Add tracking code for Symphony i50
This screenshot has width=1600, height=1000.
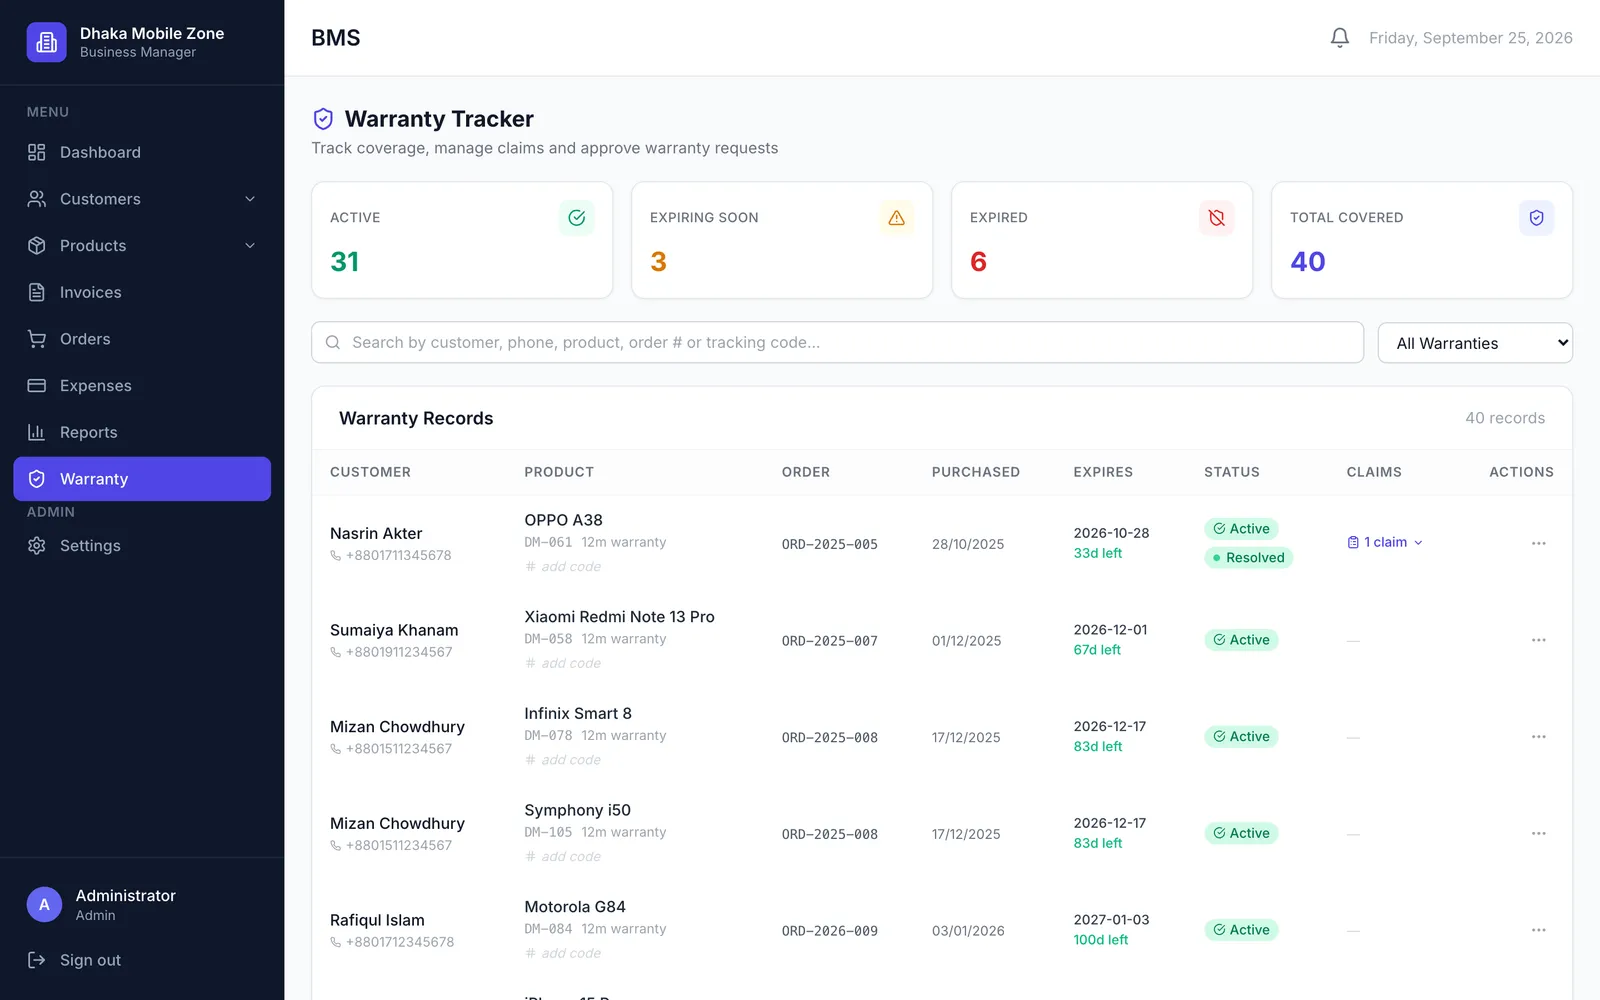563,857
